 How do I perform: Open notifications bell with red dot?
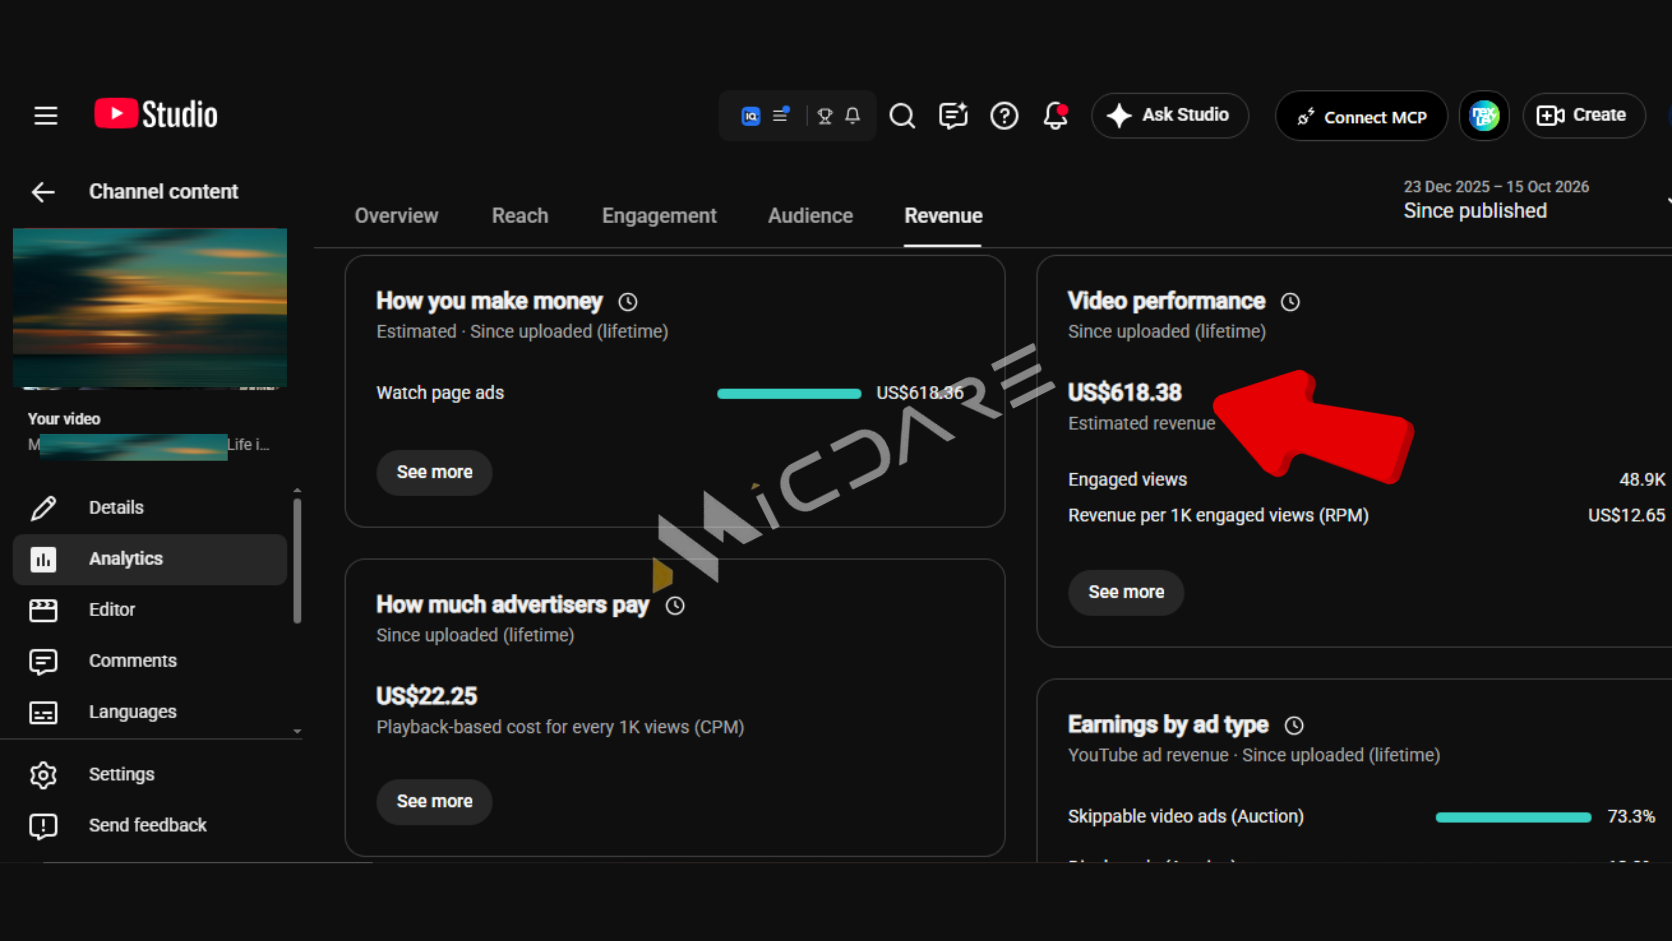point(1056,116)
